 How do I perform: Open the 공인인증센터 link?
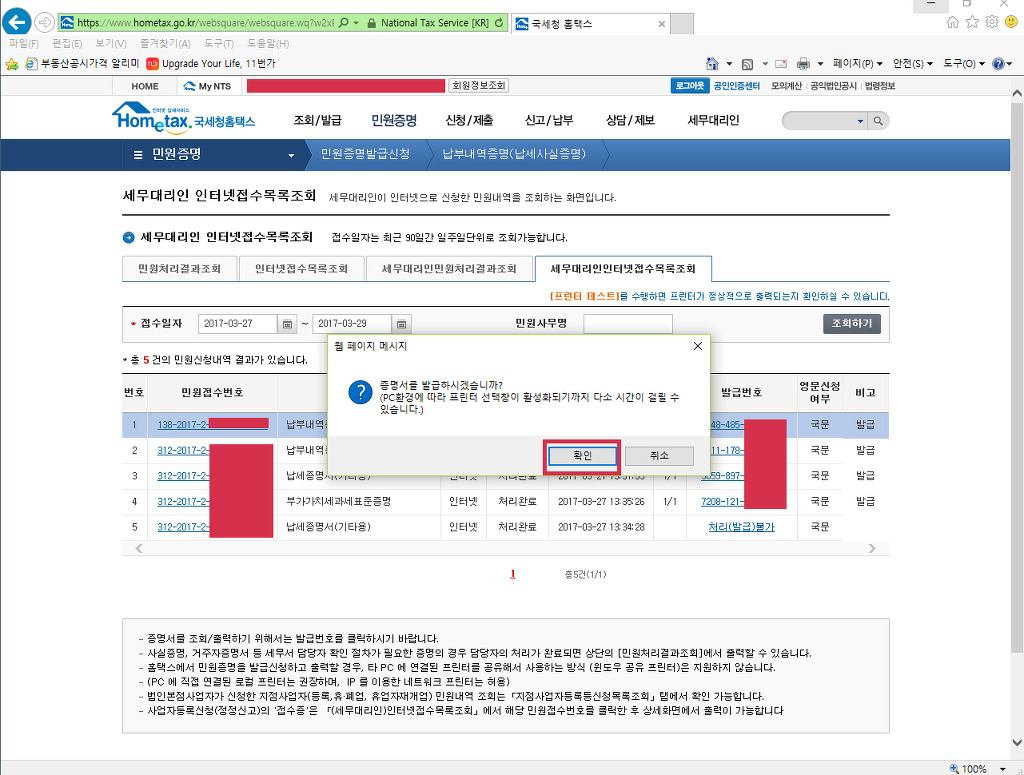click(736, 86)
